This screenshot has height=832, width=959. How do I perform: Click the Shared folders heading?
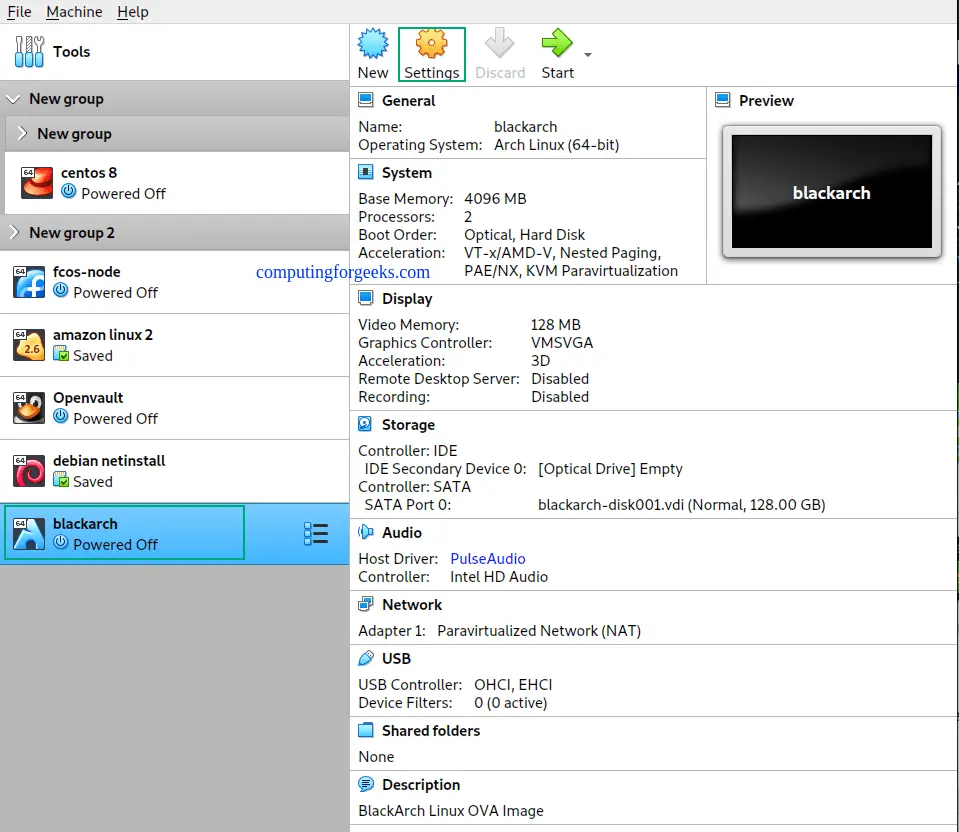pos(431,731)
